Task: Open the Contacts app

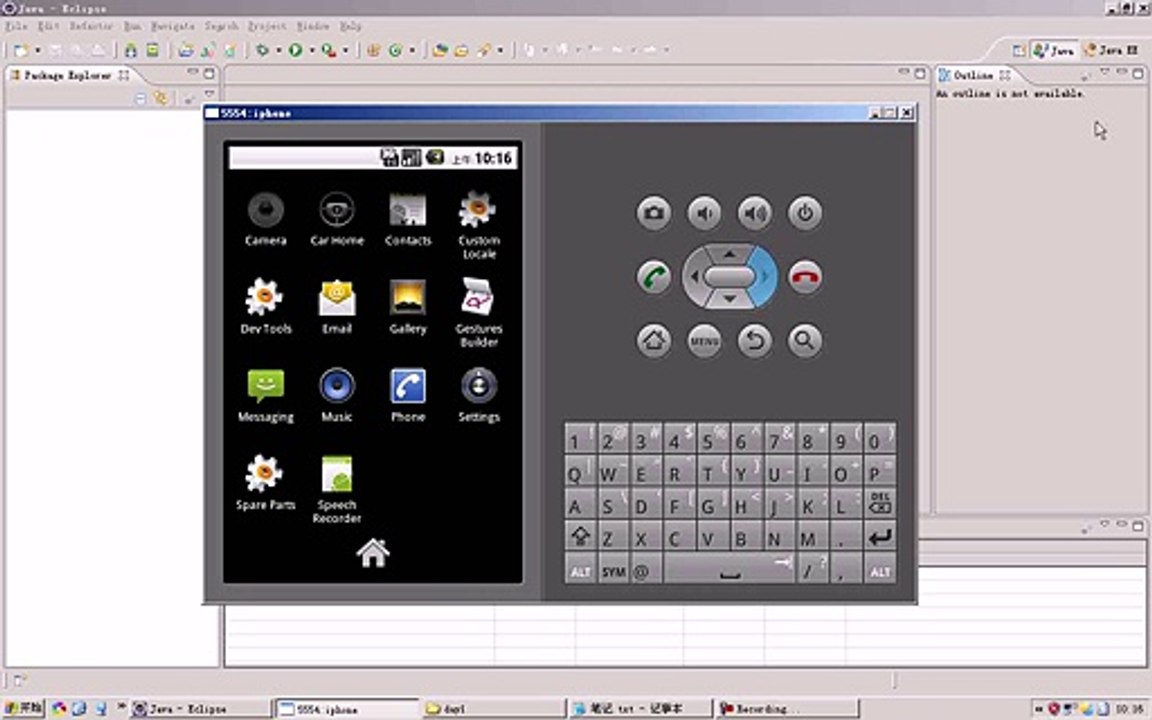Action: coord(408,218)
